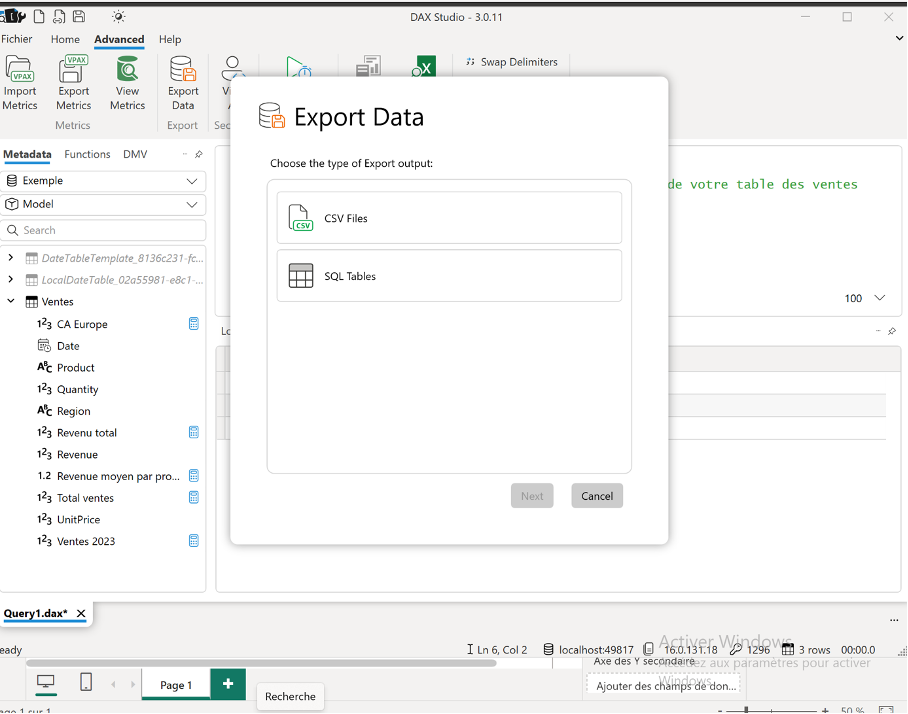Click the save icon in title bar
Image resolution: width=908 pixels, height=714 pixels.
pos(79,16)
